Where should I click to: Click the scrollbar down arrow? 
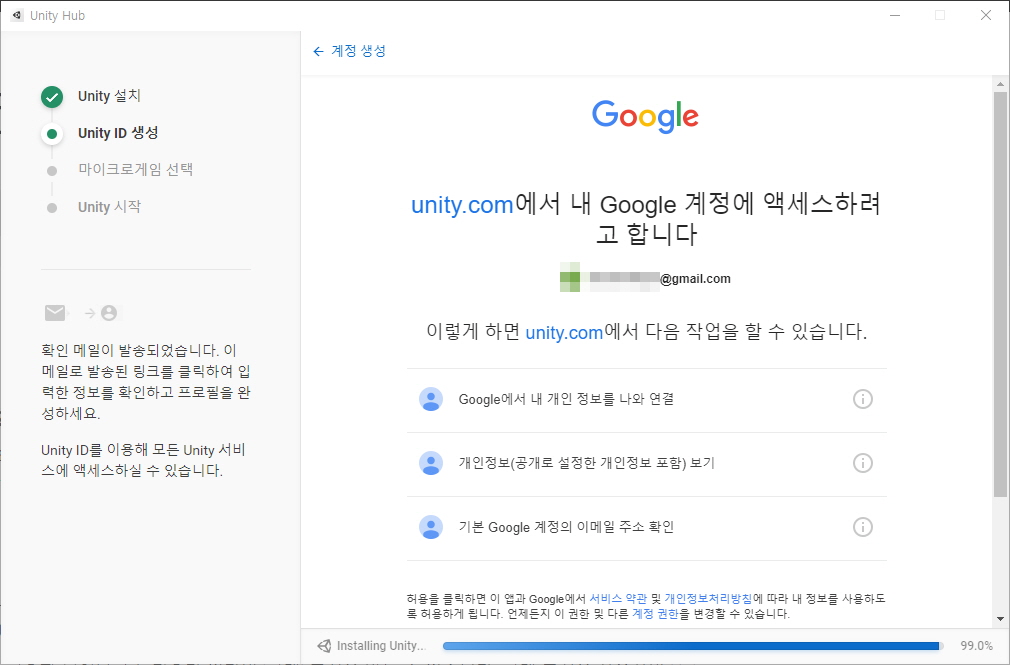[x=1000, y=619]
